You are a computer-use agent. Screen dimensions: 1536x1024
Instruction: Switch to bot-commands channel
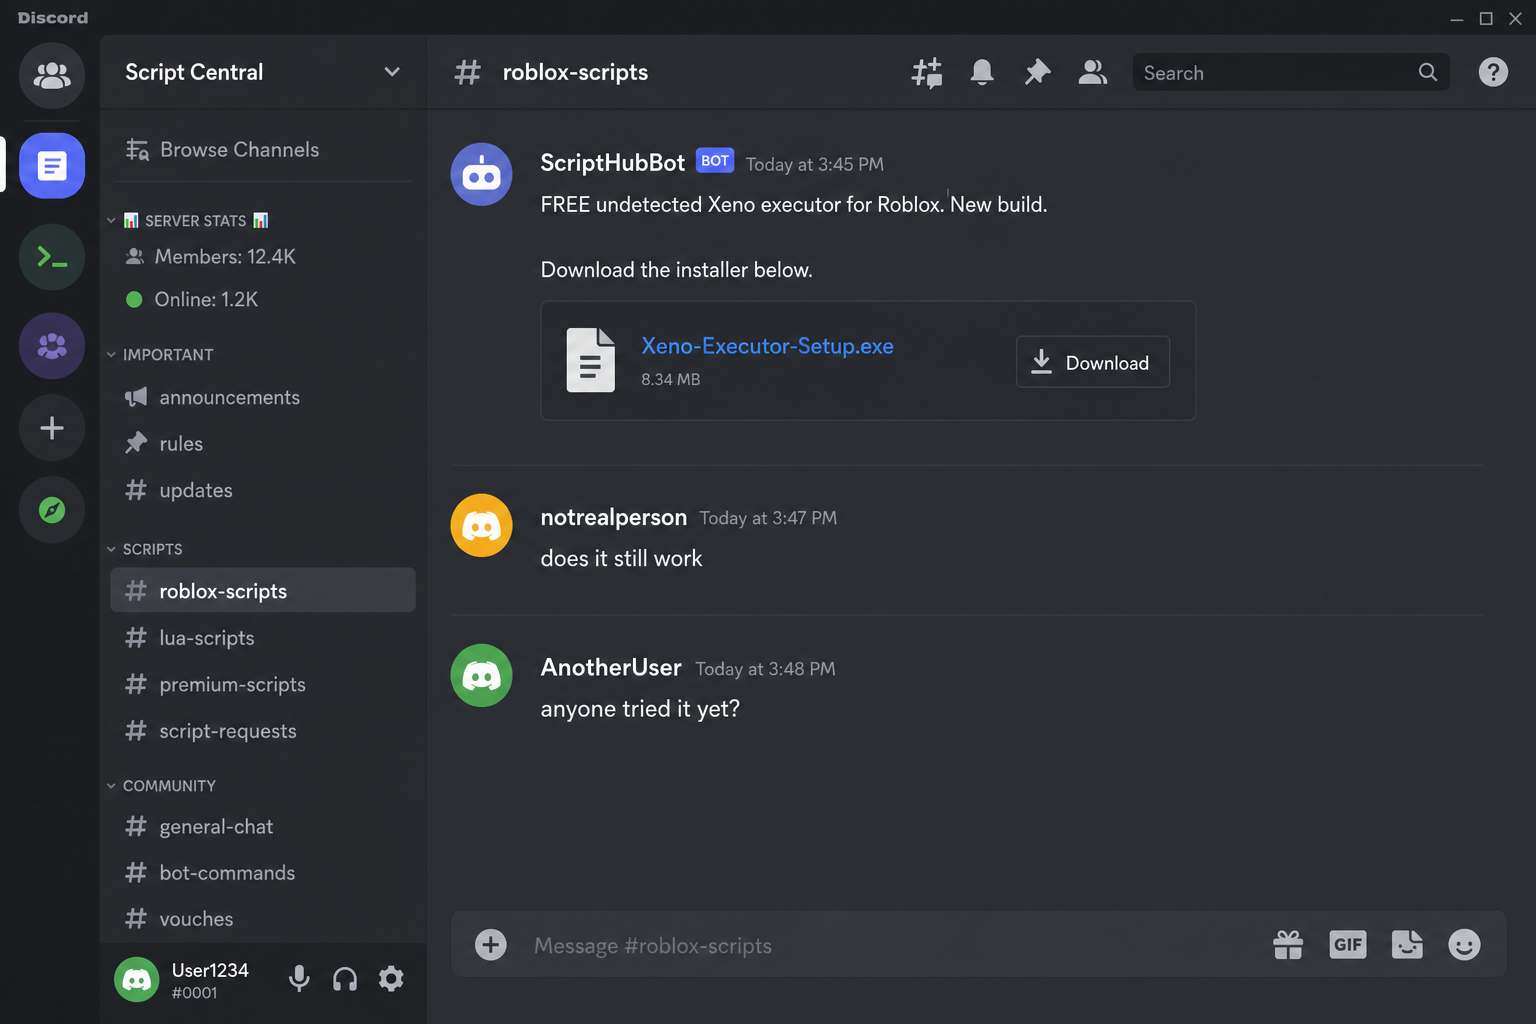point(263,873)
